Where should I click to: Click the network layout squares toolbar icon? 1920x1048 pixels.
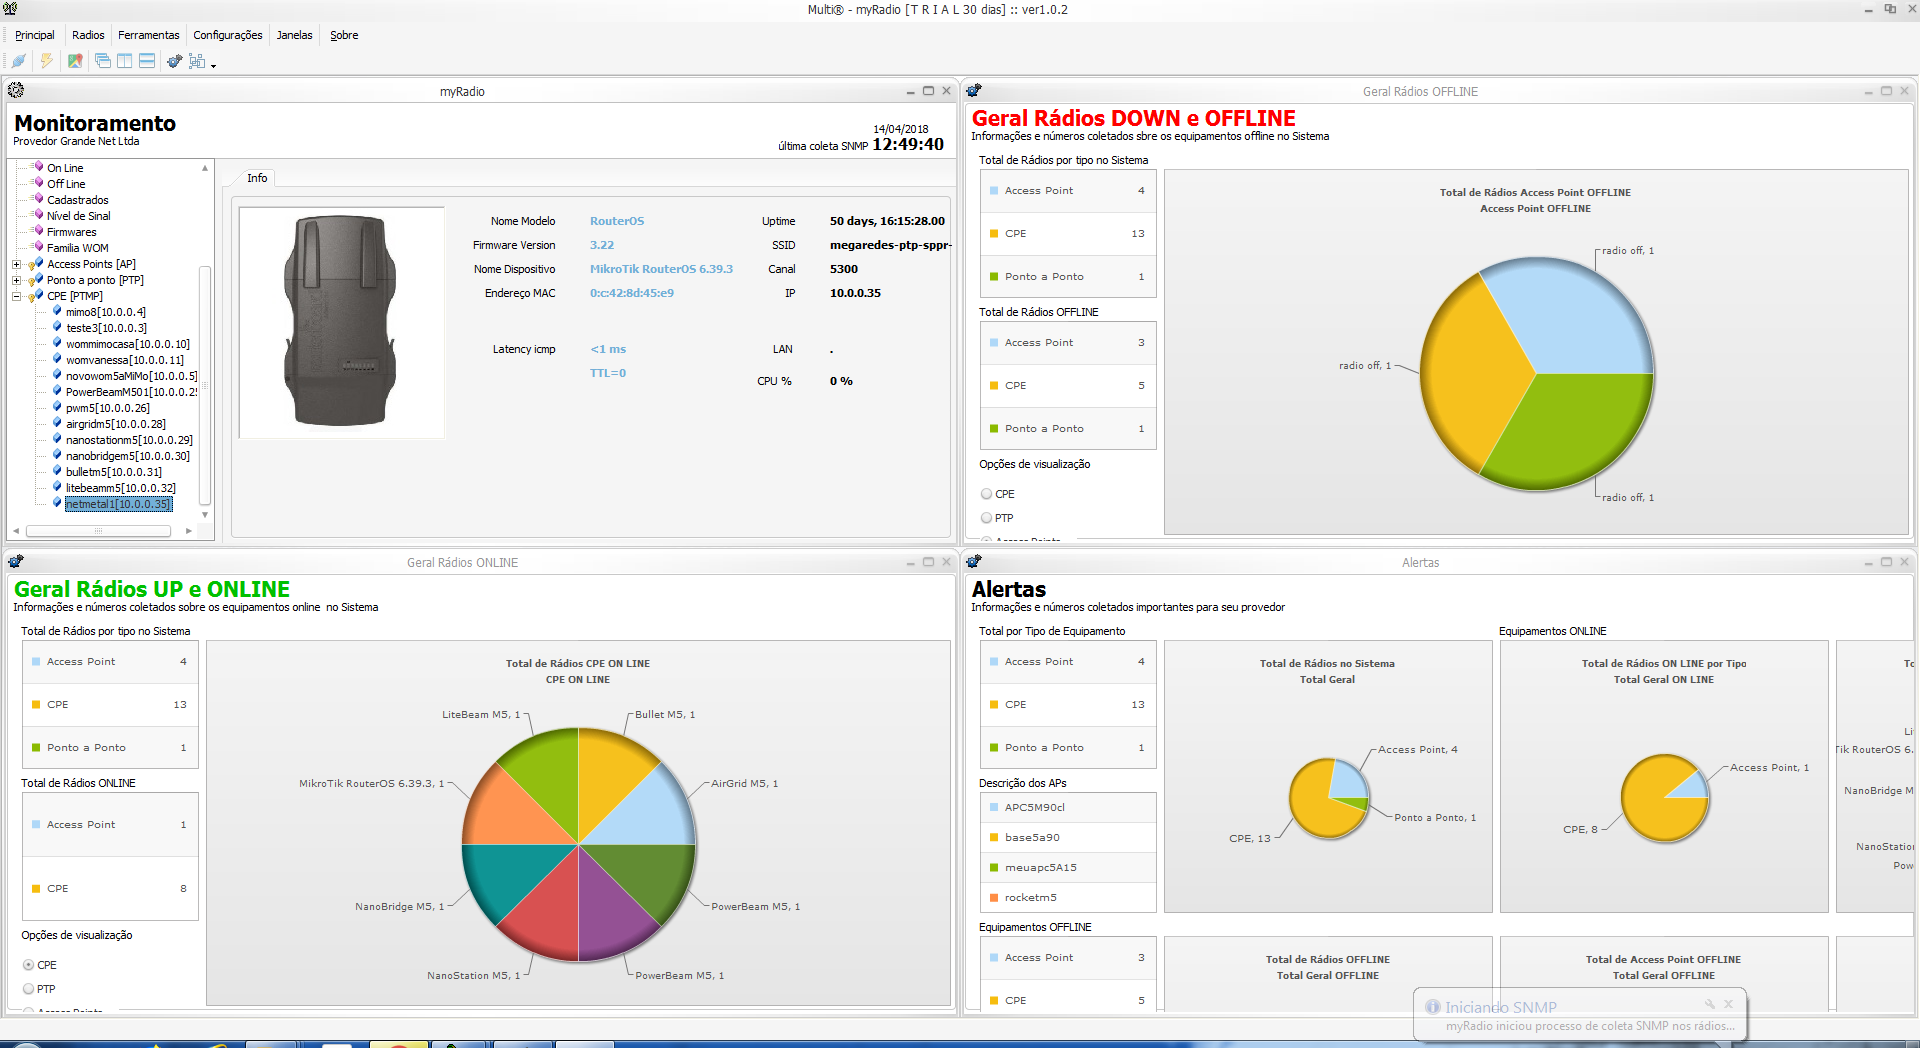click(x=197, y=61)
